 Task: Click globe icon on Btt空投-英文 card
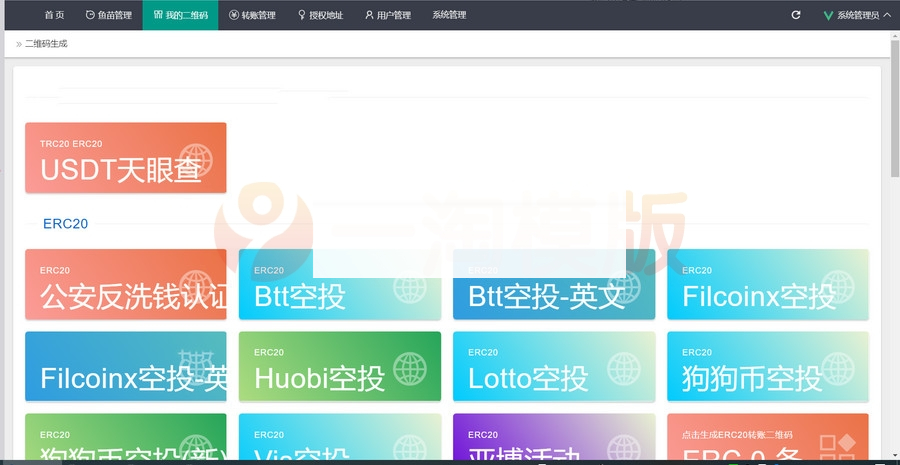[x=625, y=289]
